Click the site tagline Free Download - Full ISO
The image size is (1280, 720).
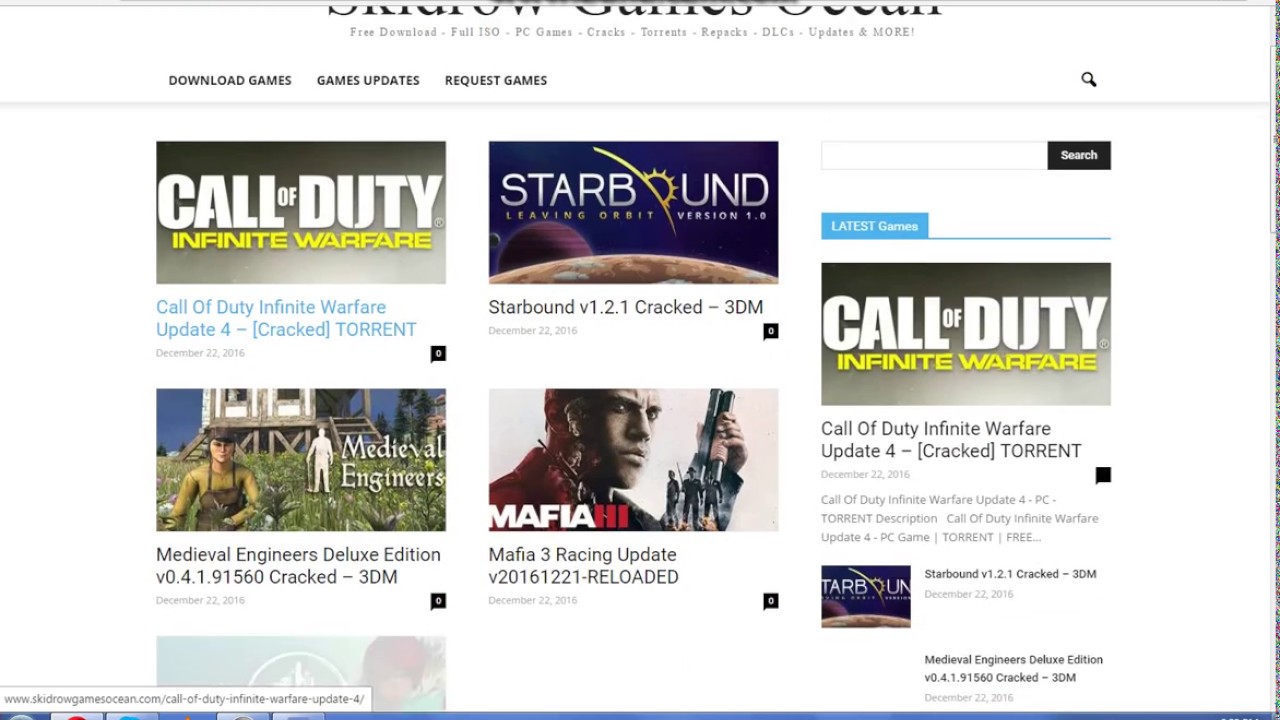click(x=632, y=32)
